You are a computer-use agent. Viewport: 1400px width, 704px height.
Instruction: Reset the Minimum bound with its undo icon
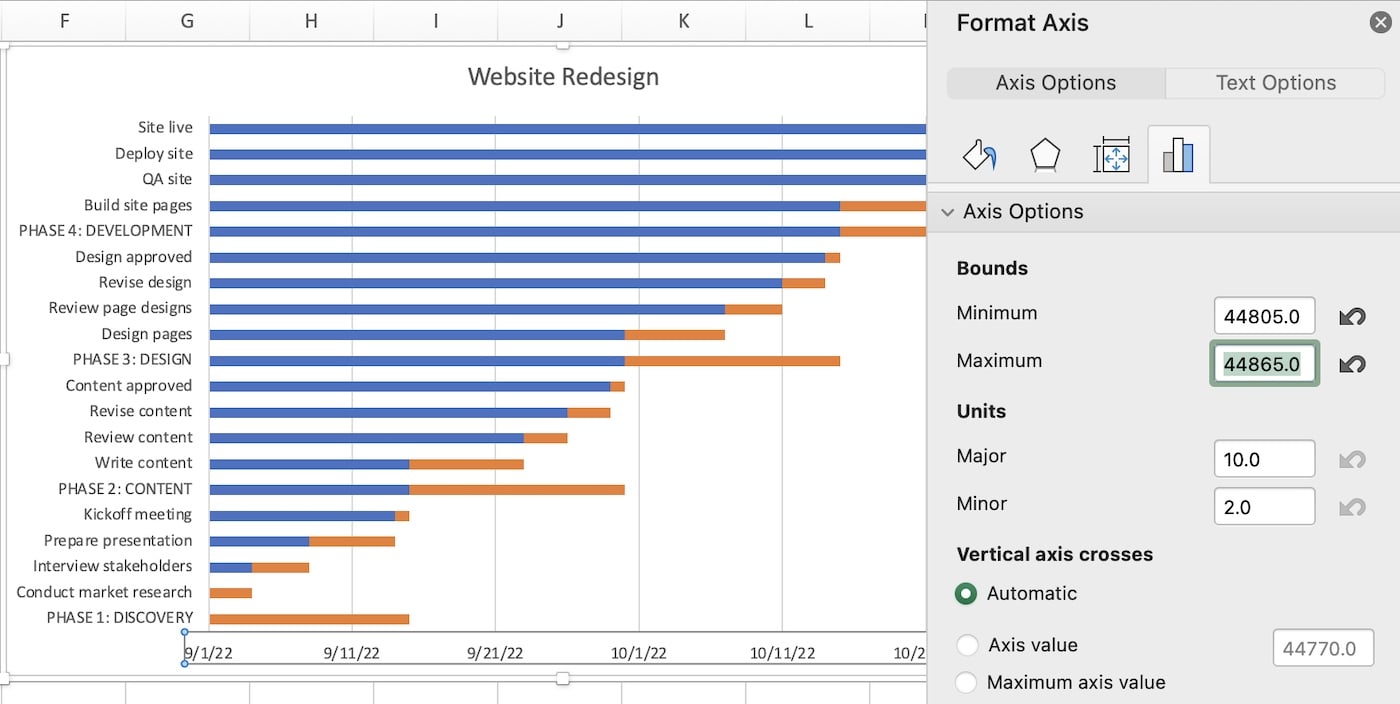(1352, 316)
